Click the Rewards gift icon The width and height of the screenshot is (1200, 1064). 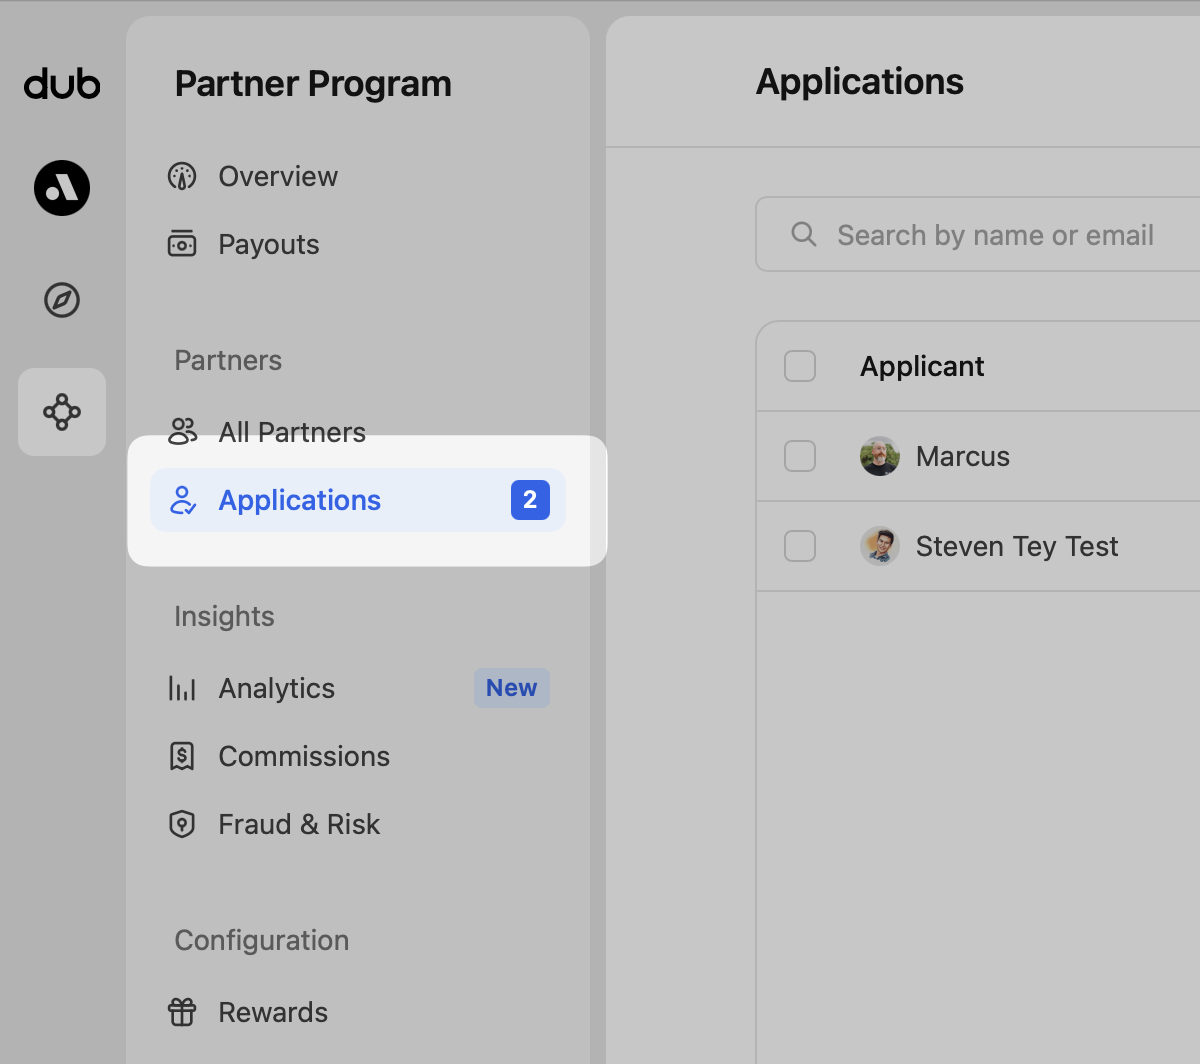pyautogui.click(x=182, y=1012)
